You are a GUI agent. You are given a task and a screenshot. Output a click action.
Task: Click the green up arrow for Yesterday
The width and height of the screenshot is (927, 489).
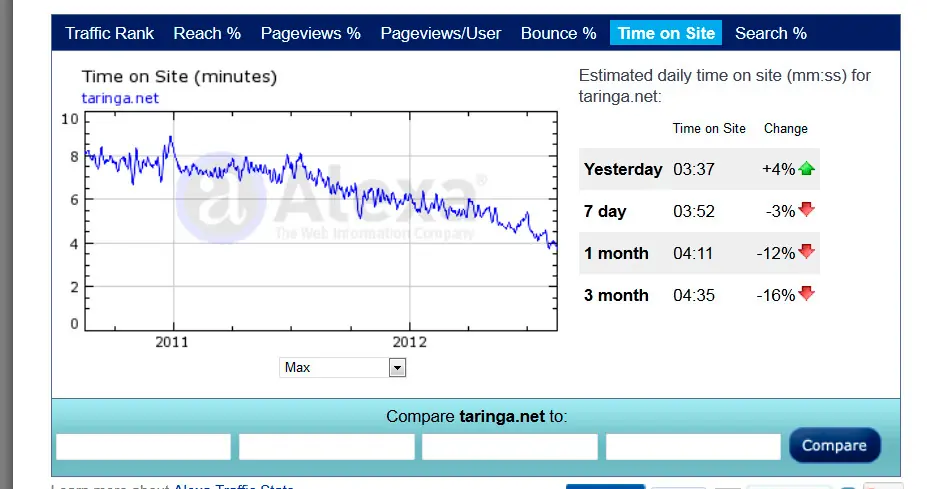click(806, 169)
